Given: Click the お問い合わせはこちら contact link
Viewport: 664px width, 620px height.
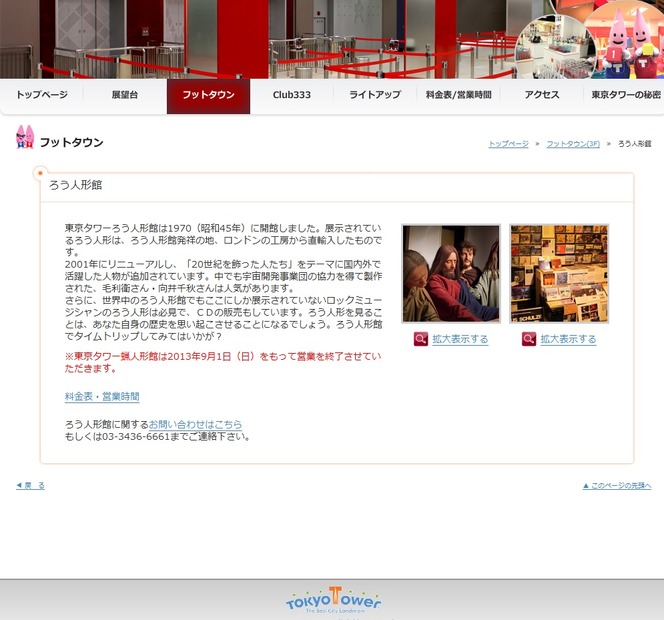Looking at the screenshot, I should click(195, 424).
